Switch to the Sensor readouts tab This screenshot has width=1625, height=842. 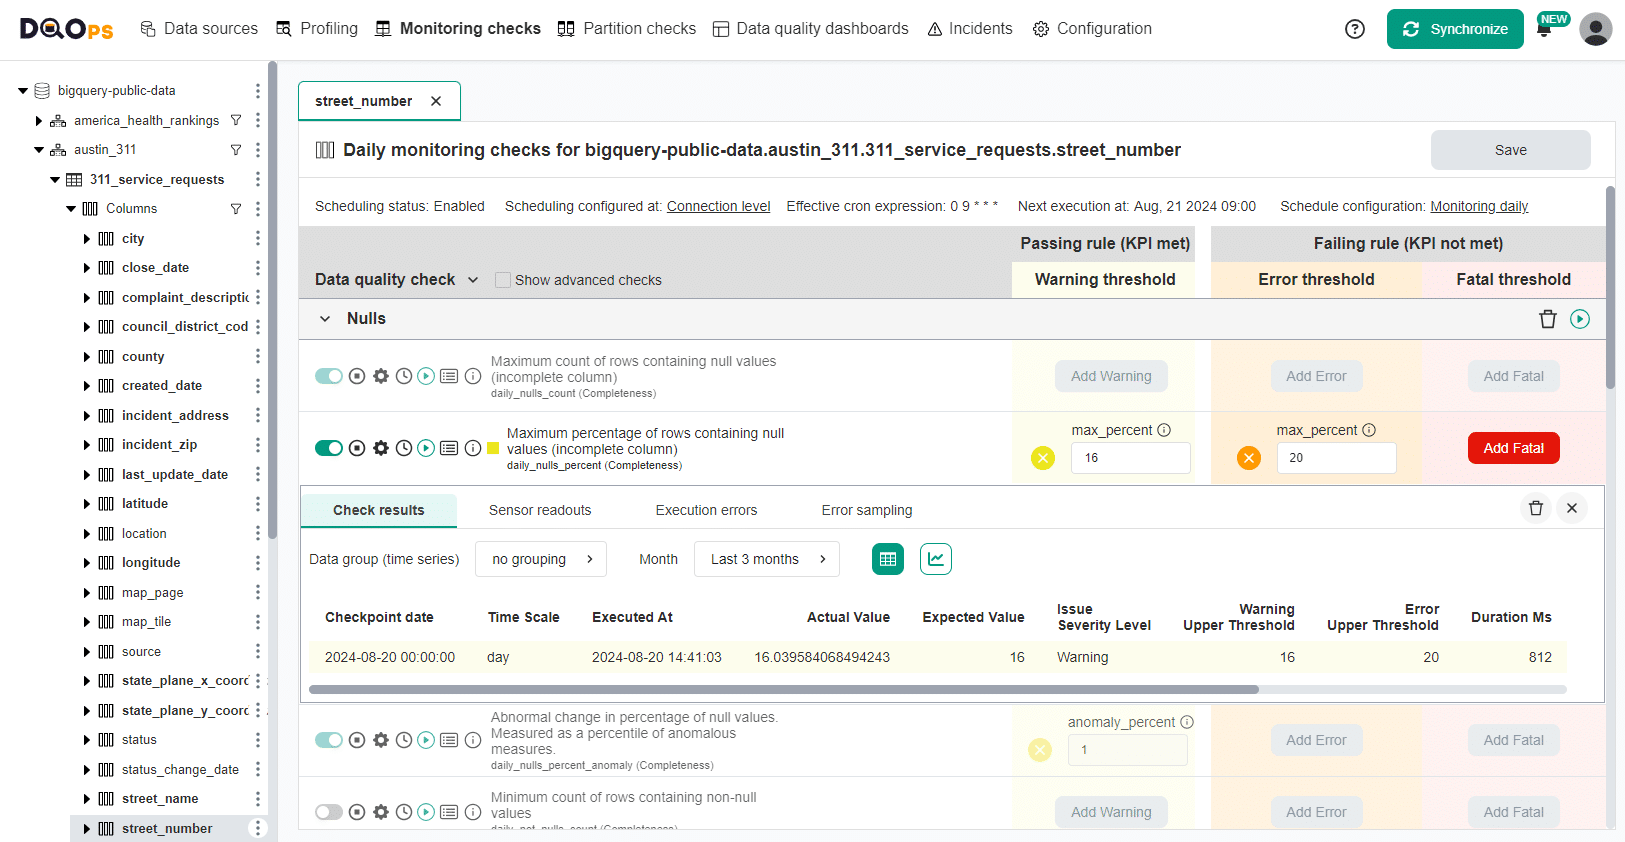click(540, 510)
